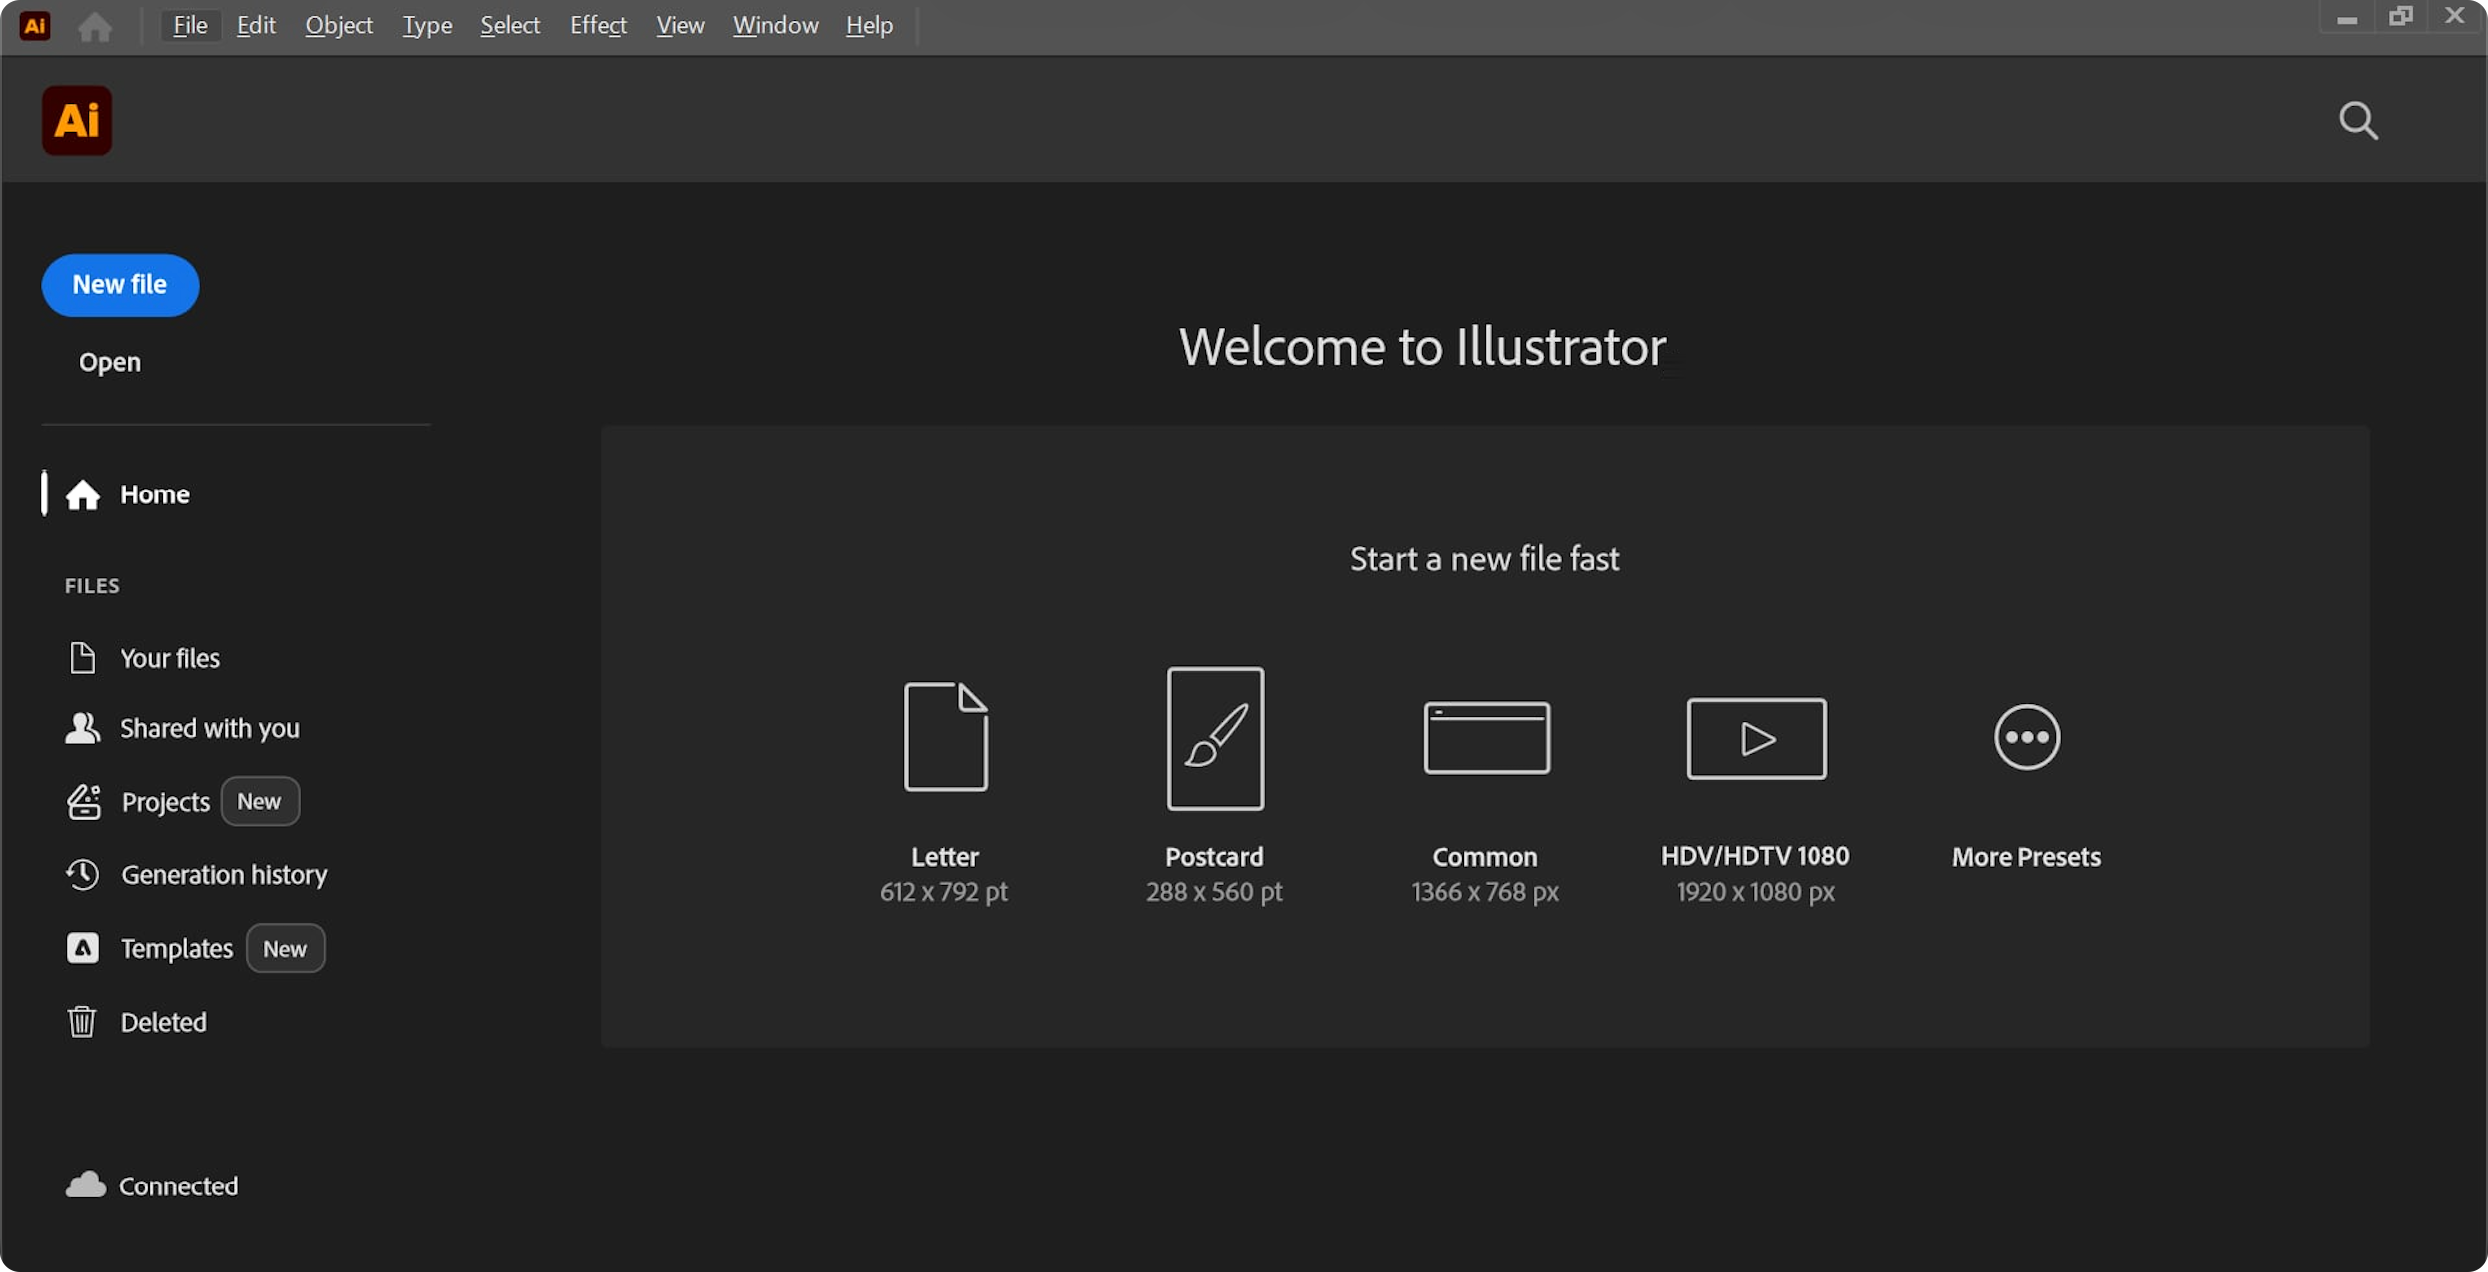This screenshot has height=1272, width=2488.
Task: Open Projects marked with New badge
Action: click(165, 801)
